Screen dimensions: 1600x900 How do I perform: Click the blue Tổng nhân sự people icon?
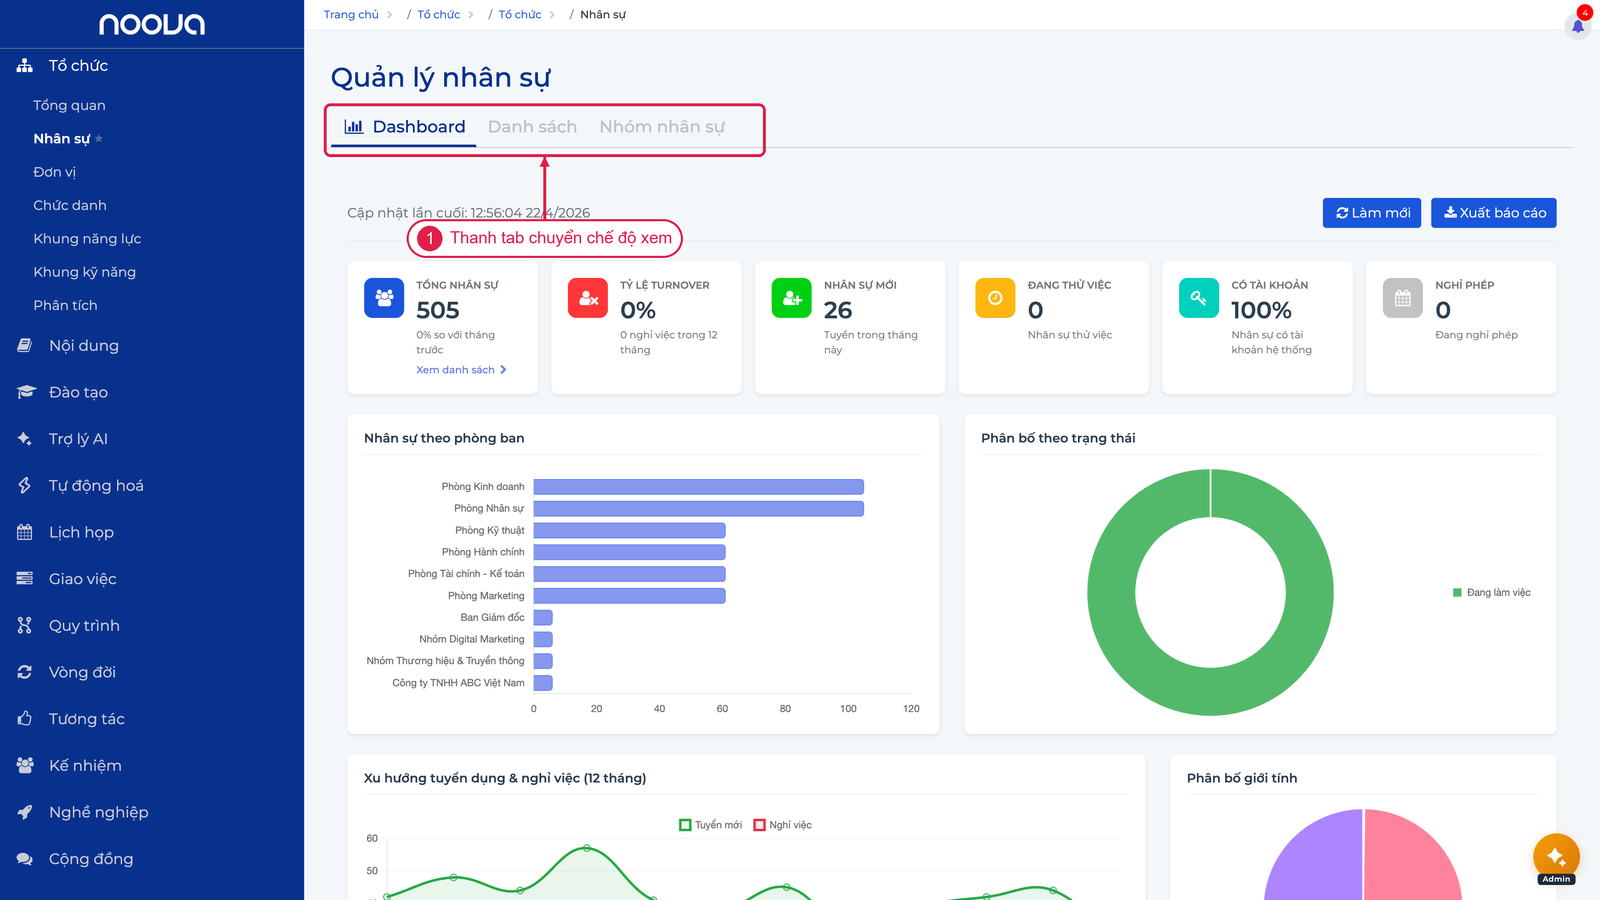click(384, 298)
